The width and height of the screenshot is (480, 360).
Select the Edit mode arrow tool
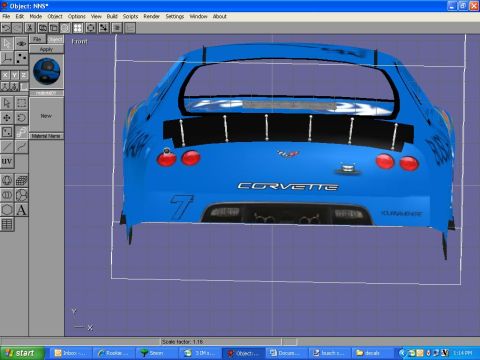(7, 44)
